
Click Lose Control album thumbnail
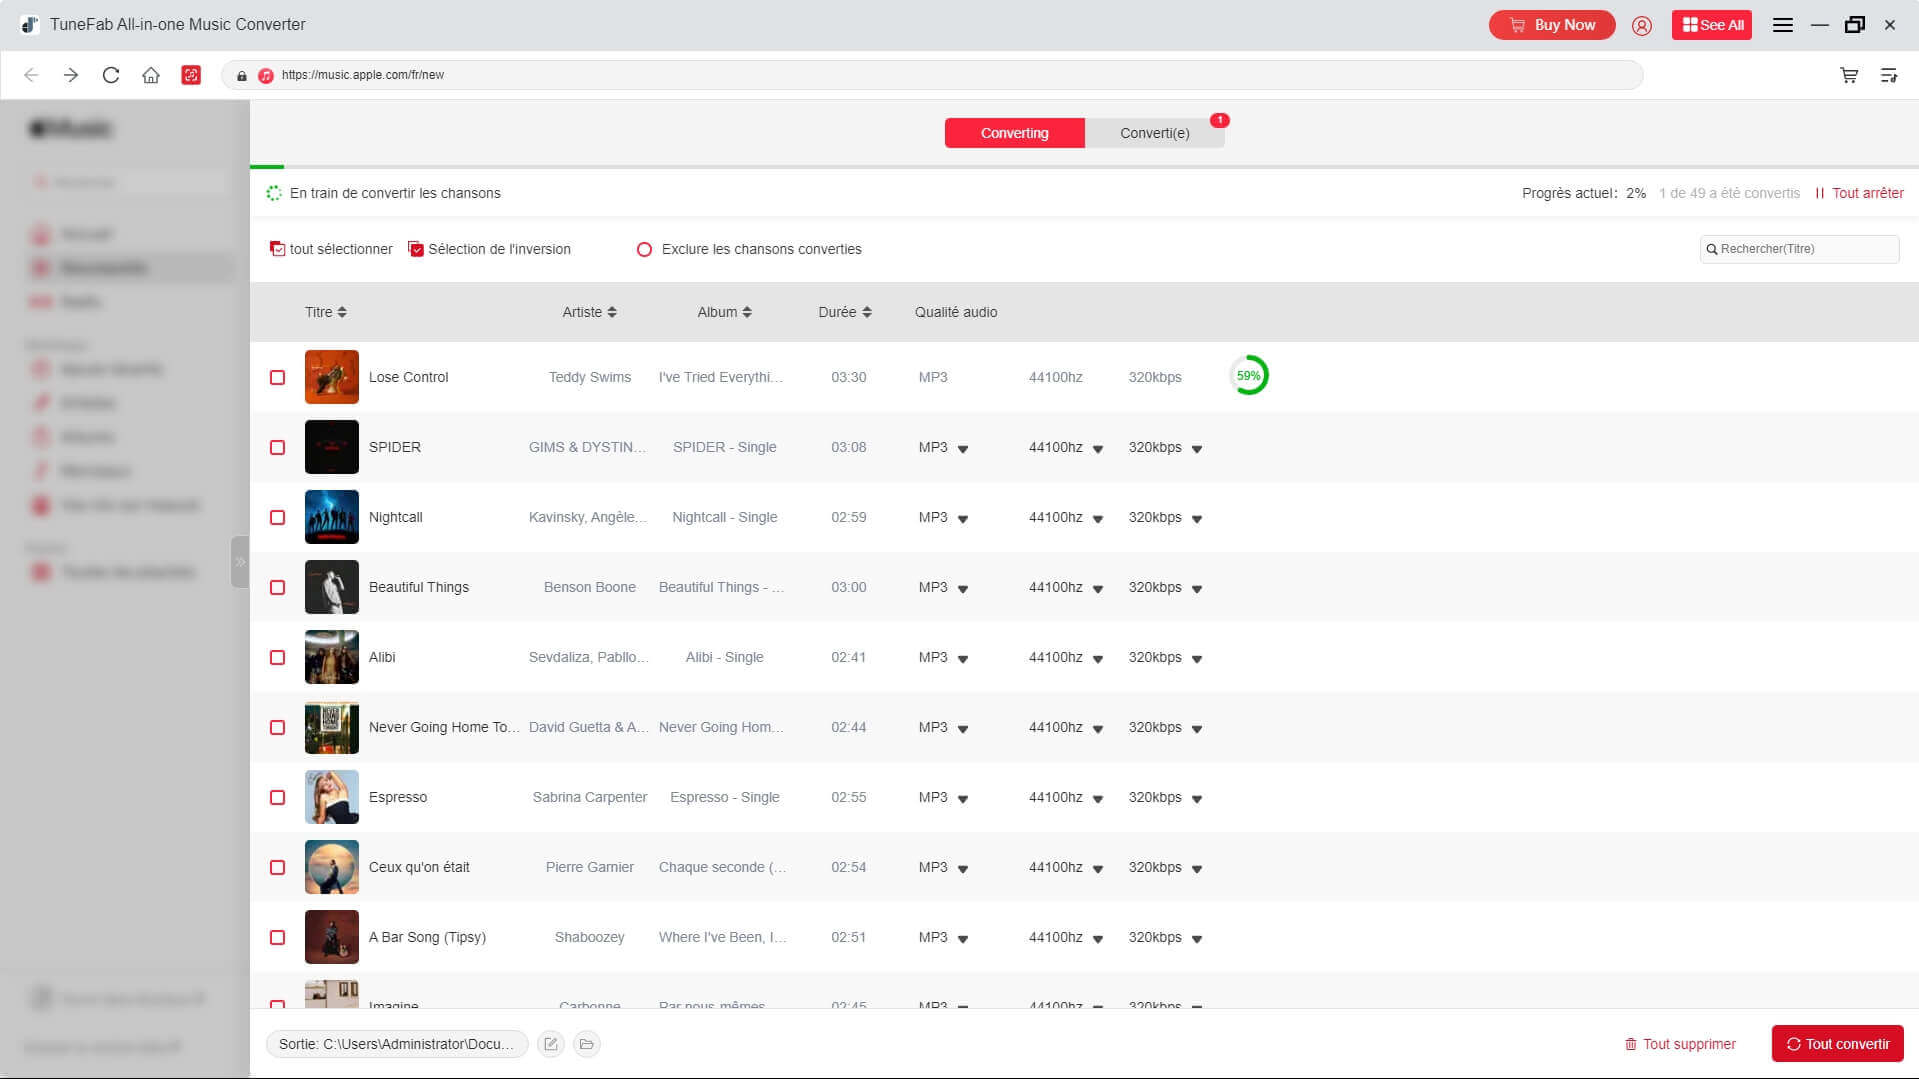click(332, 377)
